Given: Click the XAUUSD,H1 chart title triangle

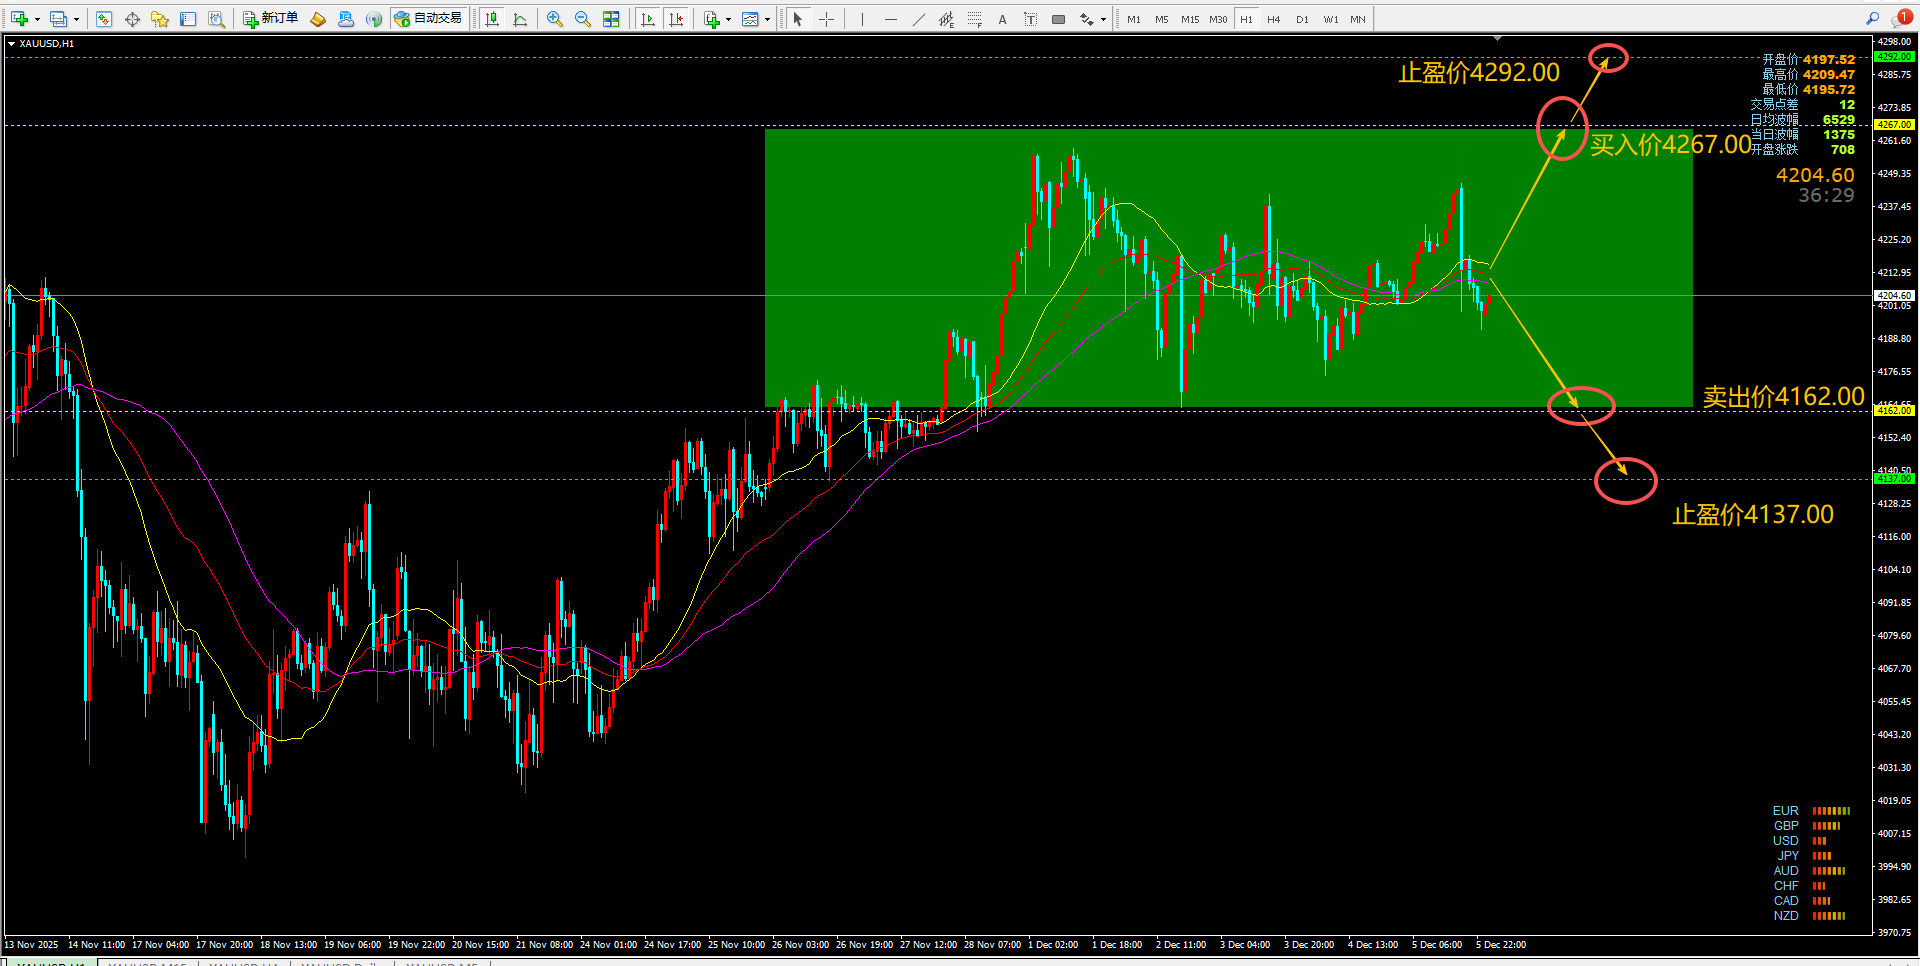Looking at the screenshot, I should 11,44.
